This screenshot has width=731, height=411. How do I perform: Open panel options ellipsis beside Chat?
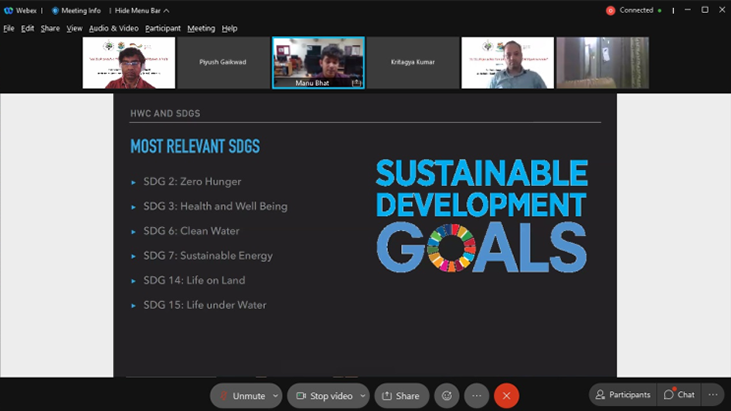click(713, 395)
